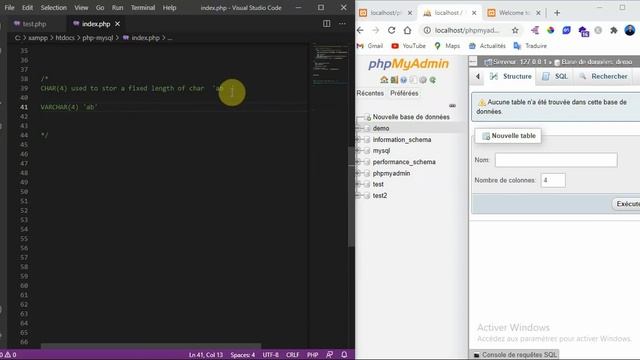
Task: Click Base de données demo breadcrumb
Action: [x=594, y=62]
